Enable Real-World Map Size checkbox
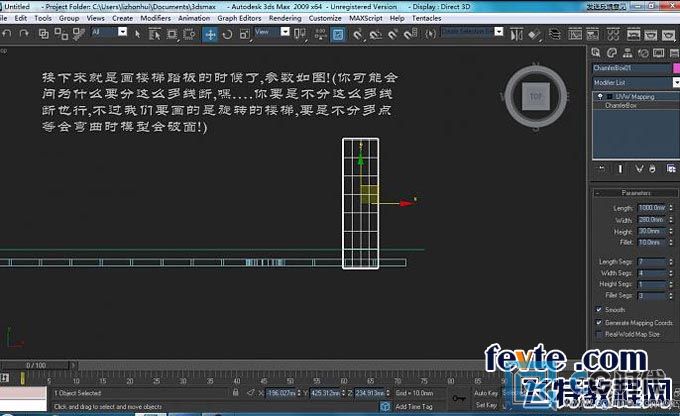 coord(599,334)
